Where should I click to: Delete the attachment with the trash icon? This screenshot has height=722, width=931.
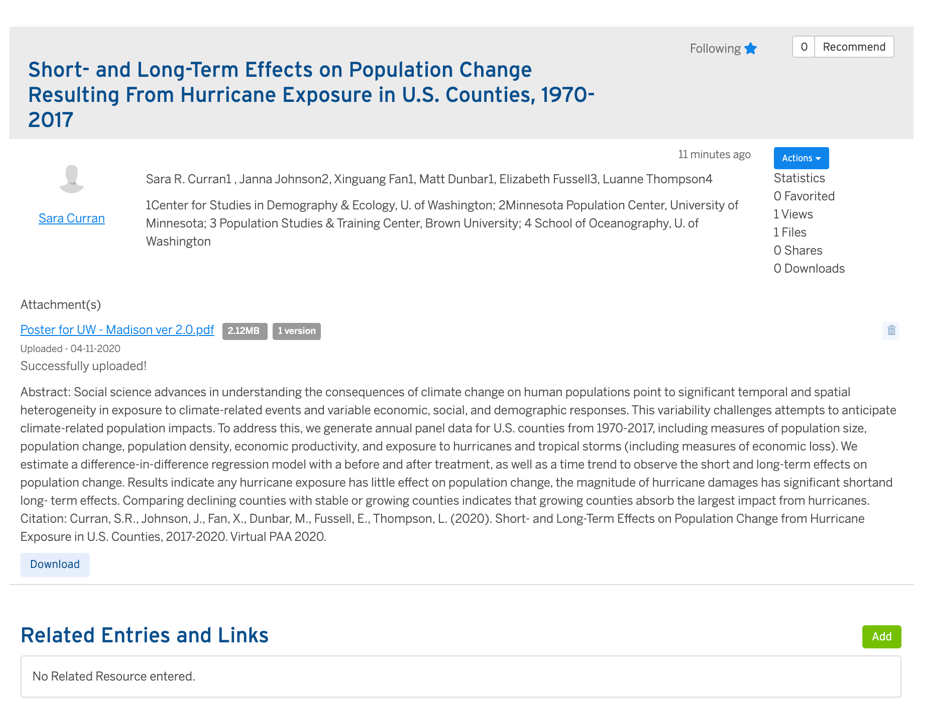[891, 330]
